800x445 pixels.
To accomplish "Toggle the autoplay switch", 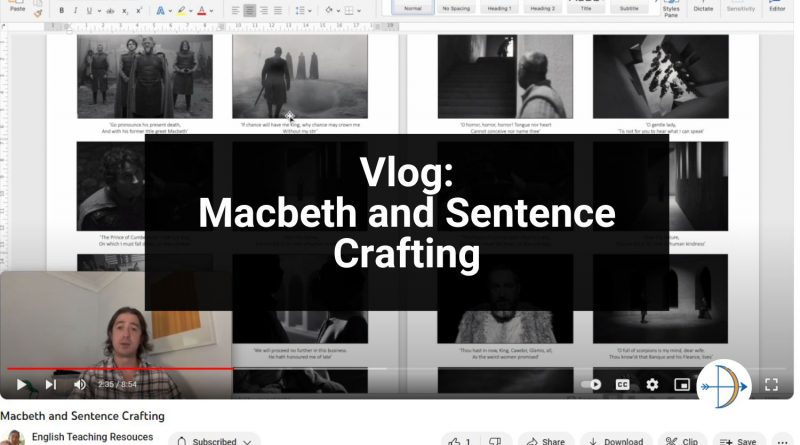I will tap(592, 384).
